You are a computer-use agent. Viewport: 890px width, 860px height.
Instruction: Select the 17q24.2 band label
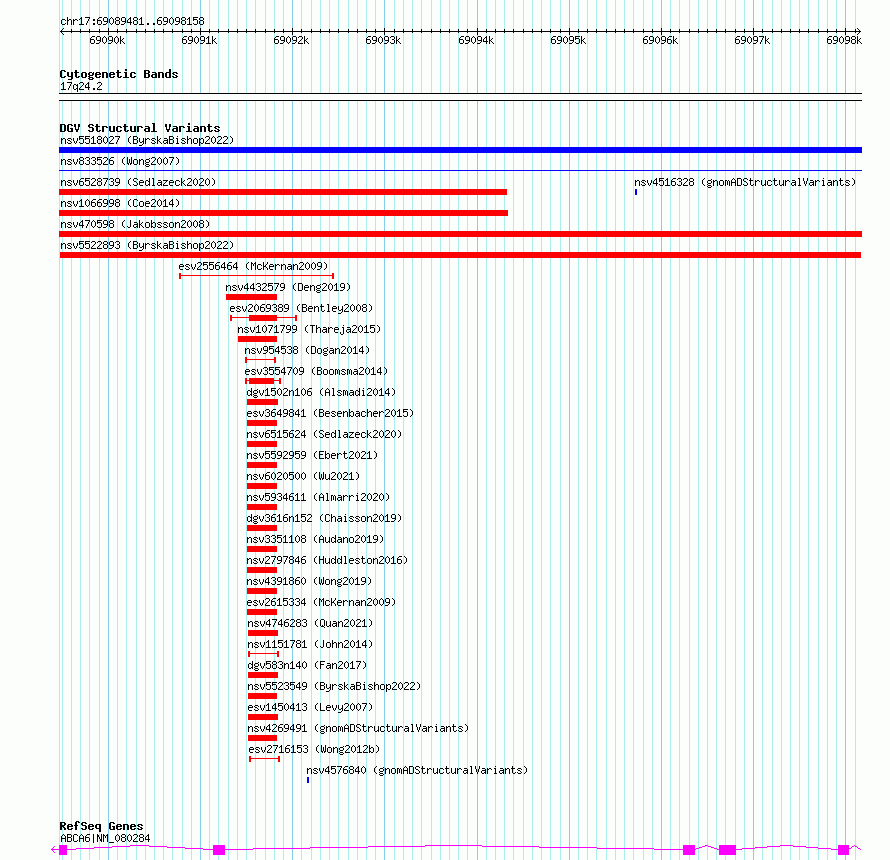pos(81,86)
